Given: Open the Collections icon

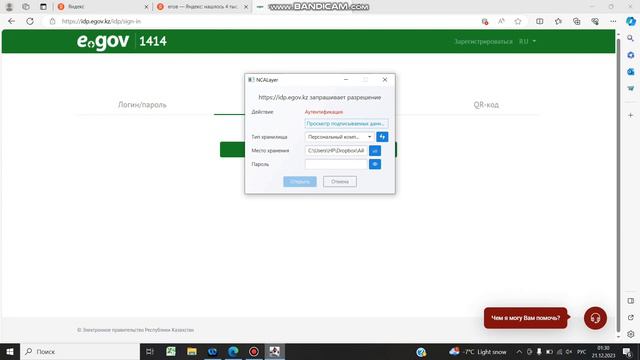Looking at the screenshot, I should pos(576,21).
